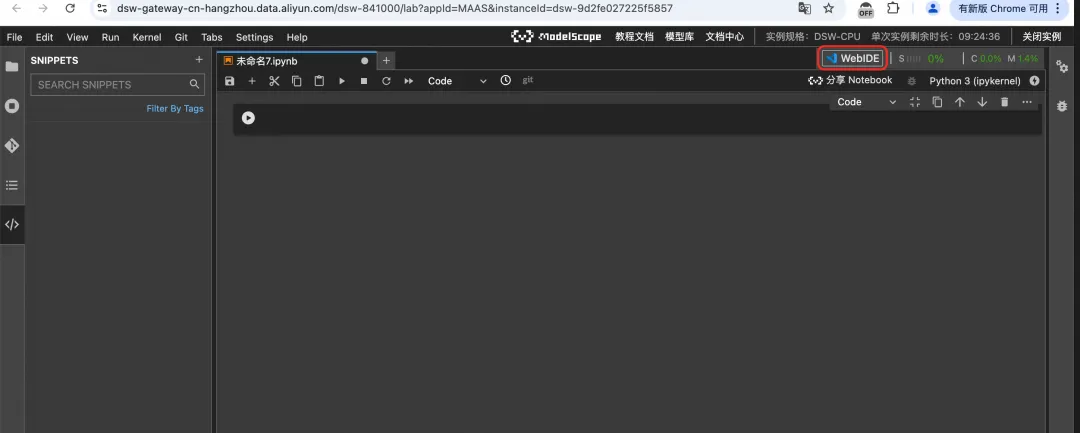Click 关闭实例 to shut down instance
The width and height of the screenshot is (1080, 433).
(1041, 37)
